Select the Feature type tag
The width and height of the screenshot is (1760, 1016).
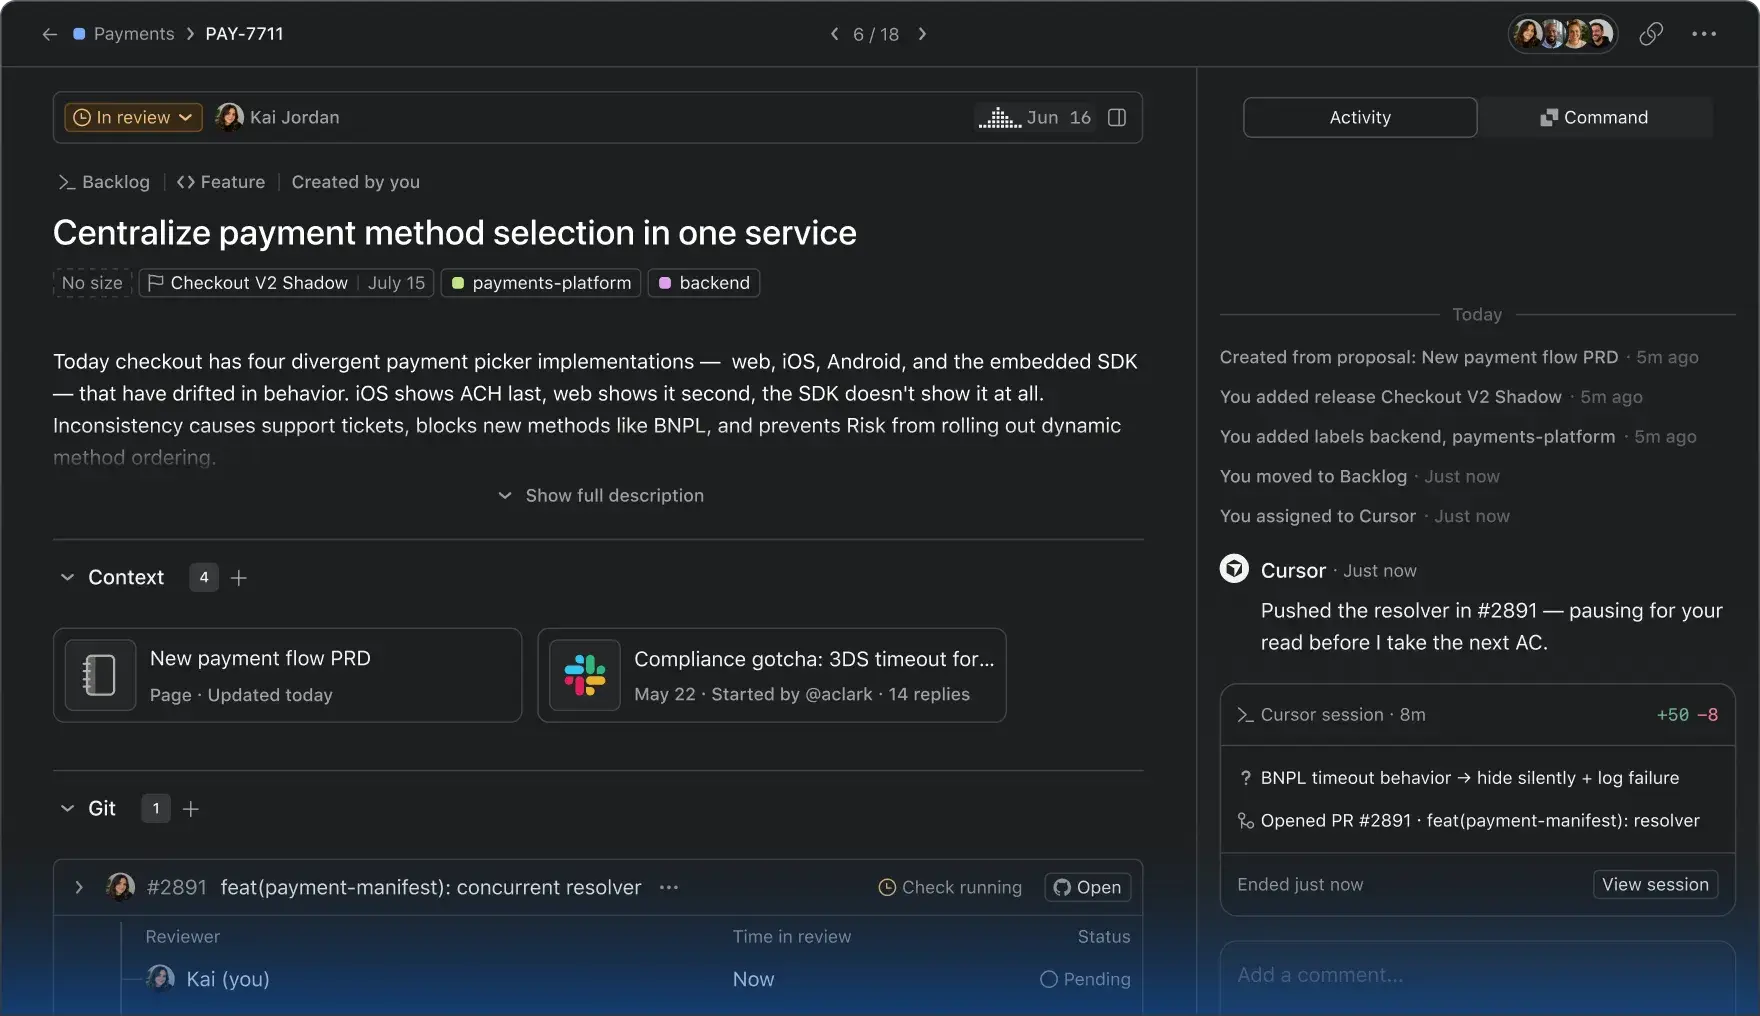tap(221, 182)
